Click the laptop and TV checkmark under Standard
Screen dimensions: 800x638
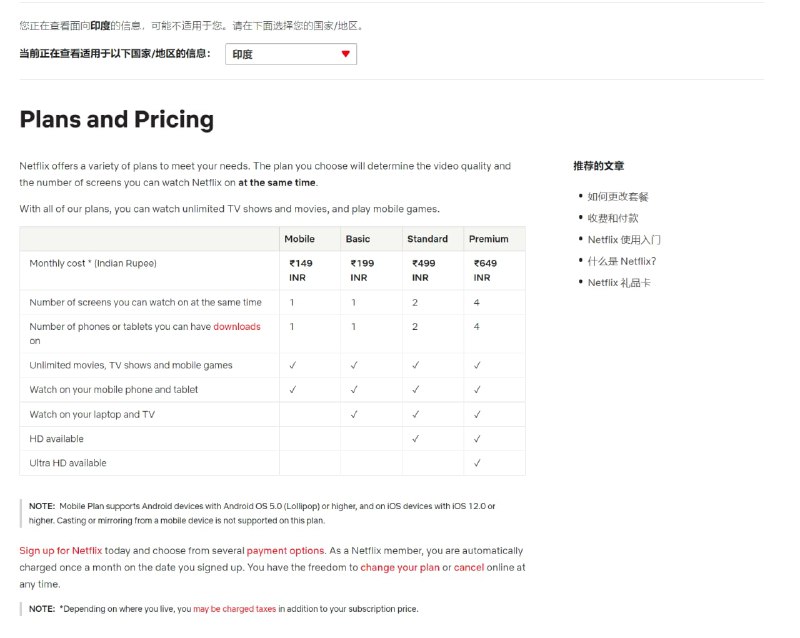(x=415, y=414)
